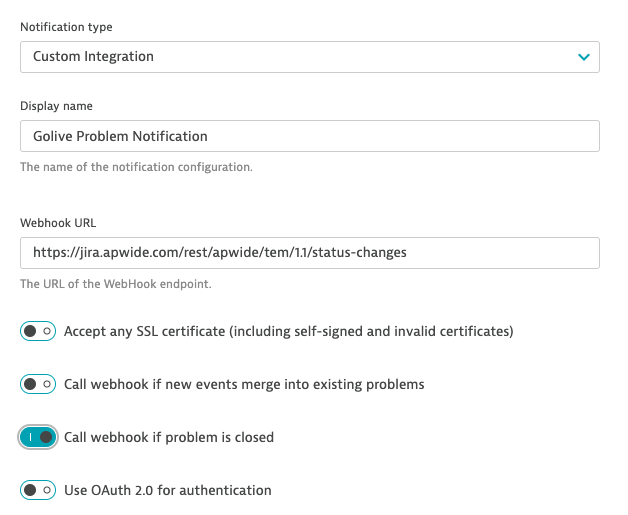The image size is (628, 515).
Task: Click the notification configuration name help text
Action: pos(136,167)
